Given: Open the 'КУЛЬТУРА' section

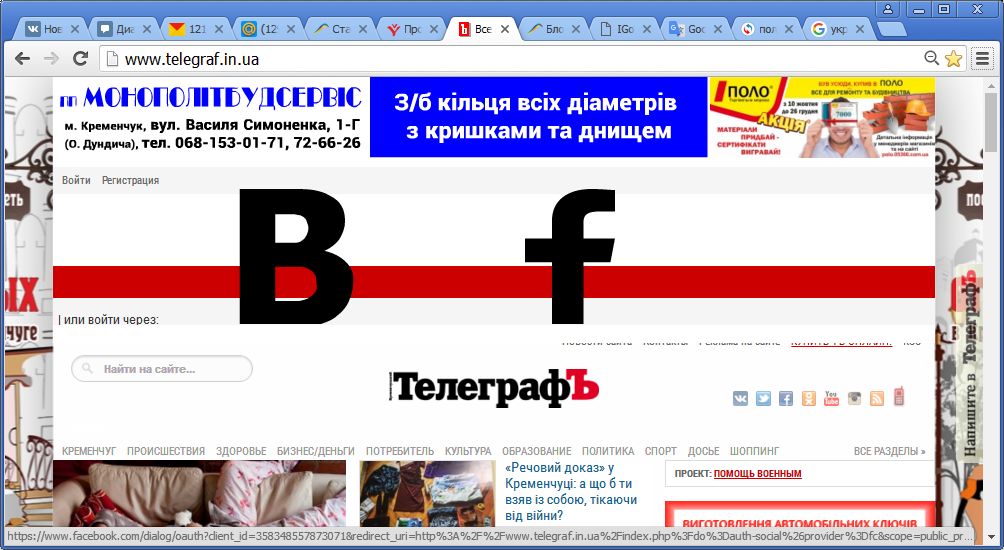Looking at the screenshot, I should tap(468, 451).
